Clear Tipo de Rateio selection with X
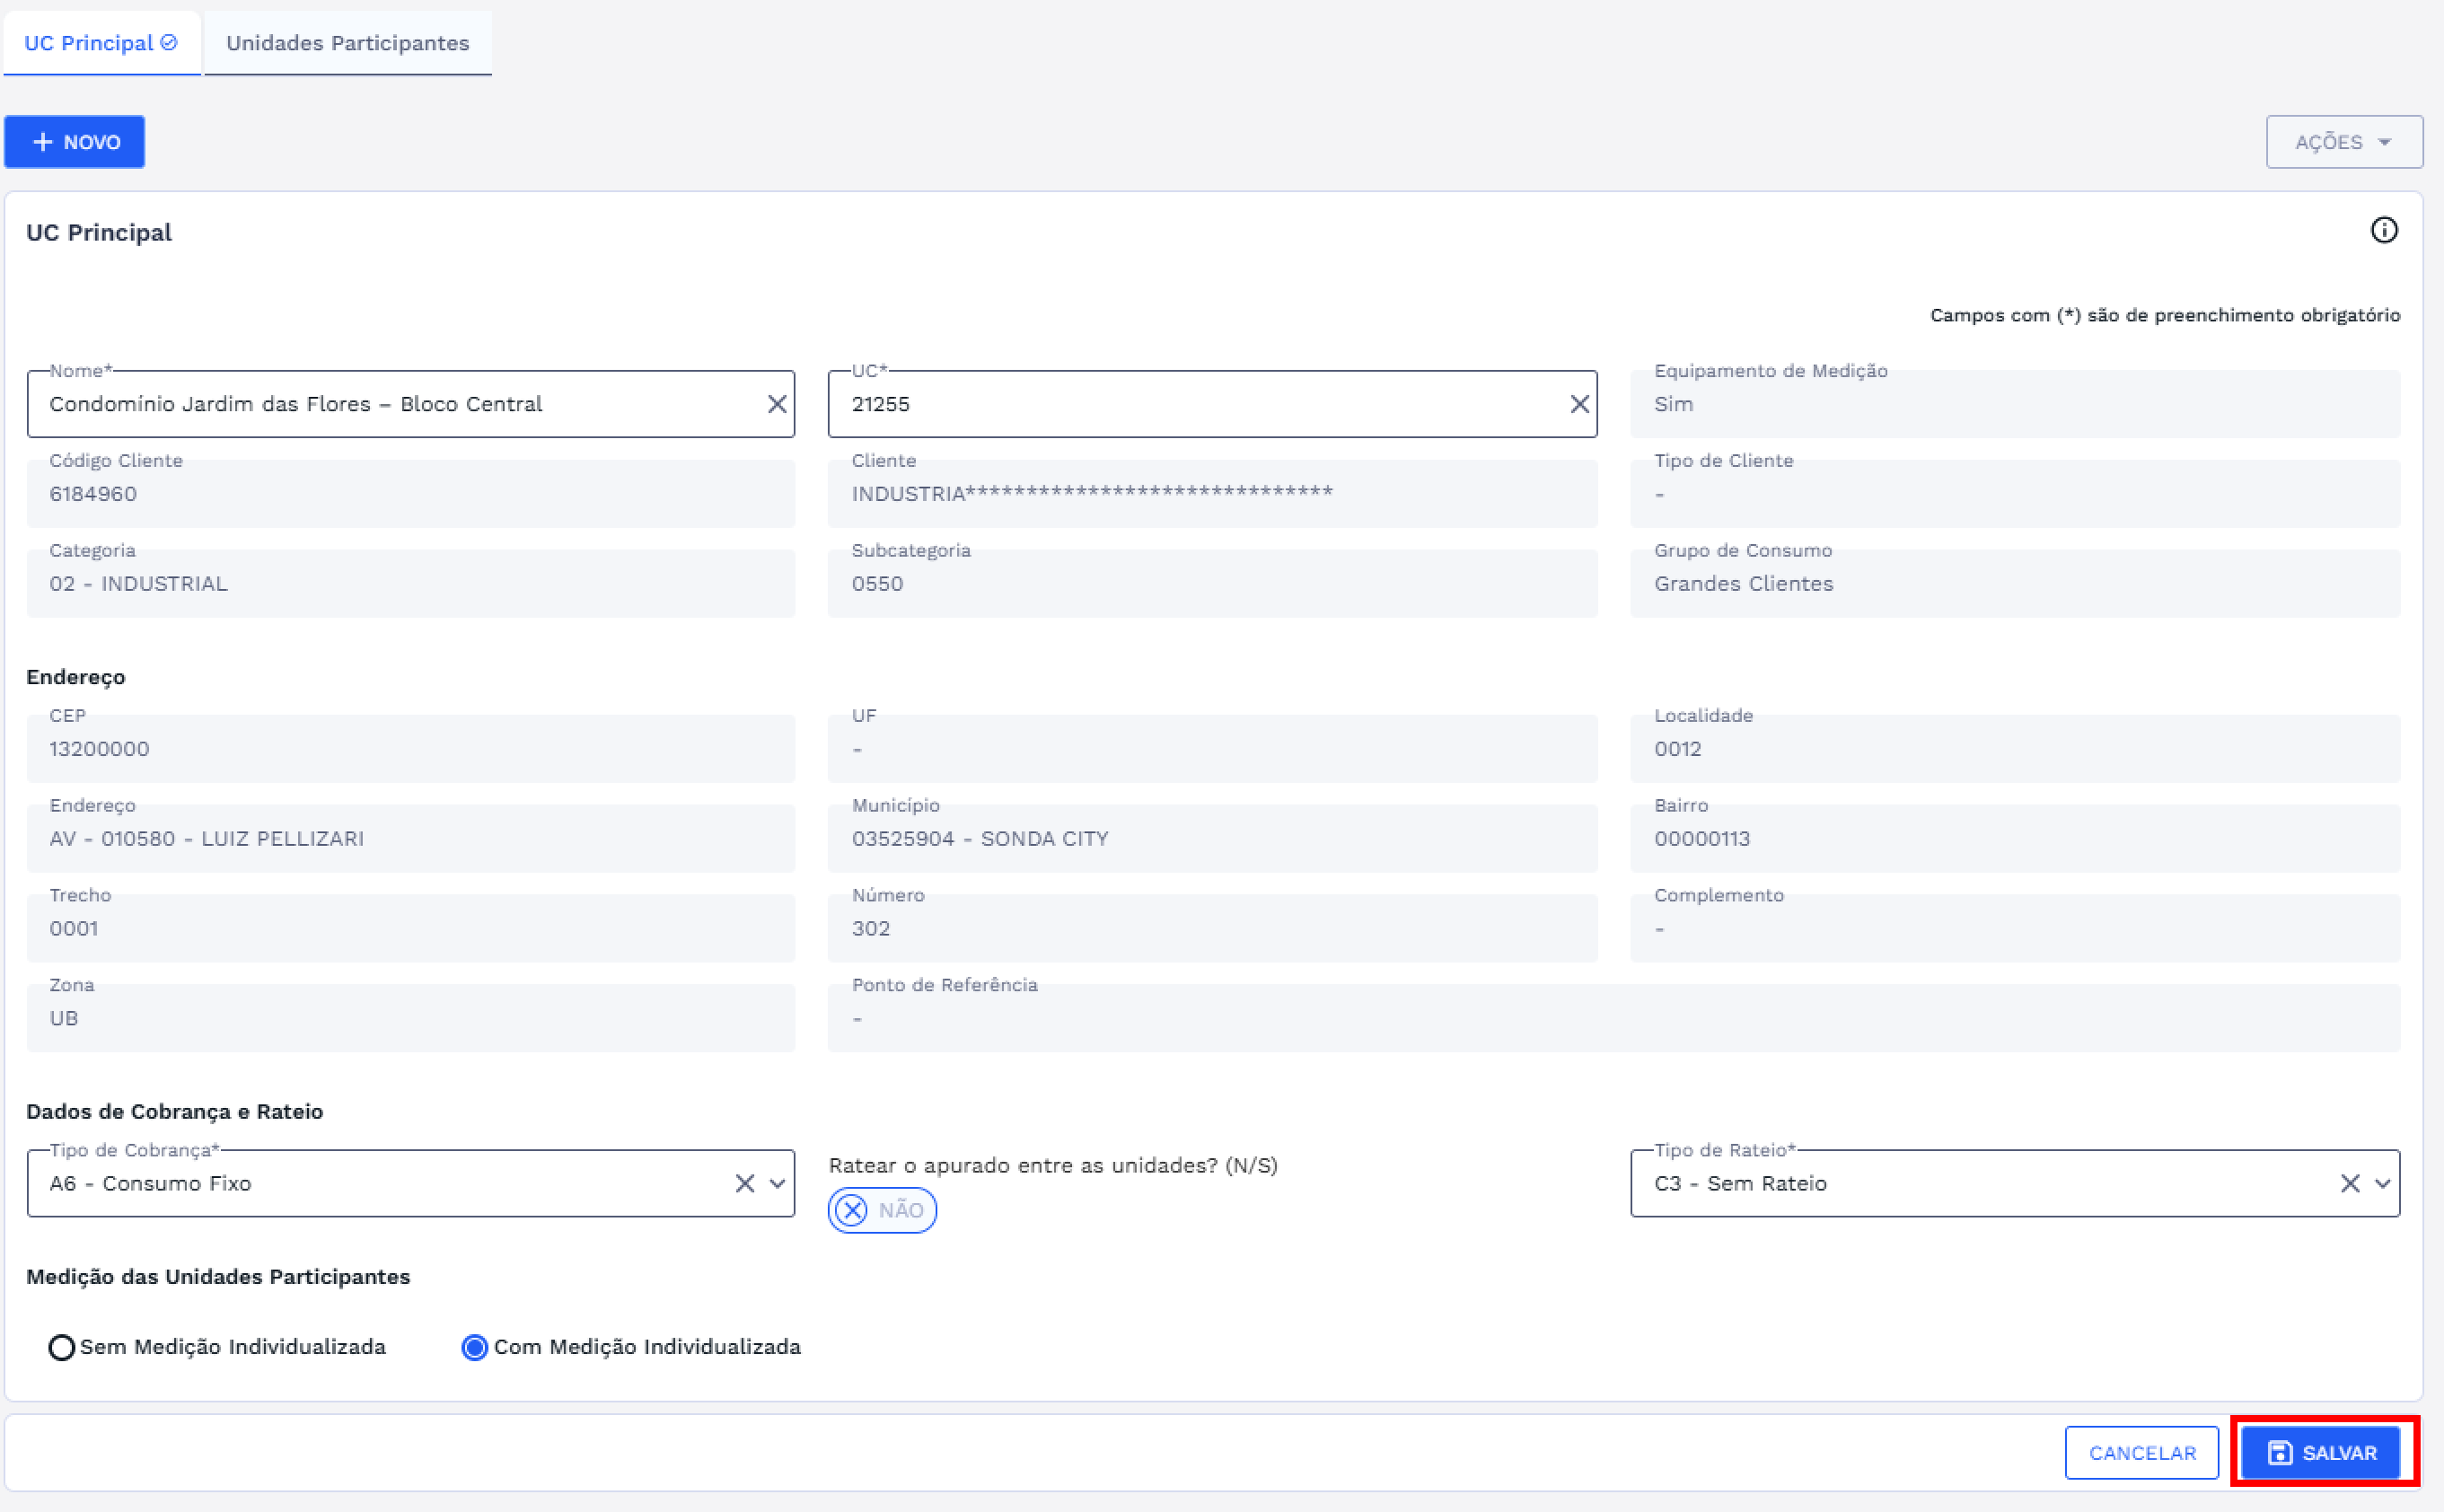Viewport: 2444px width, 1512px height. pos(2350,1184)
